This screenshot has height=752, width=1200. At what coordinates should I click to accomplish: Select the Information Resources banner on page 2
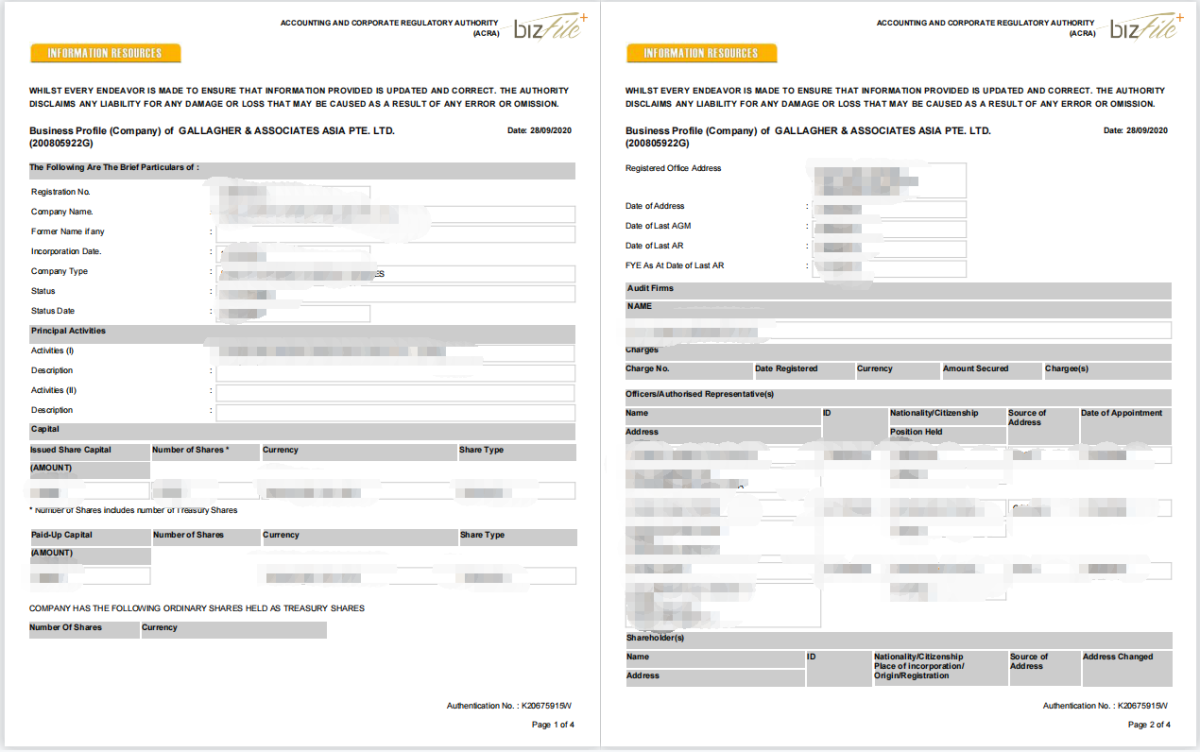[701, 53]
